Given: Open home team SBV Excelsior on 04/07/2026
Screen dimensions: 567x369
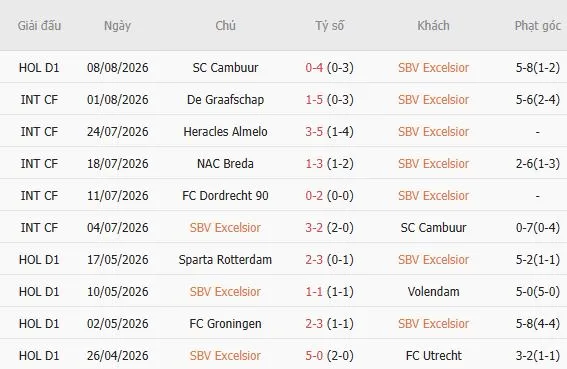Looking at the screenshot, I should click(225, 228).
